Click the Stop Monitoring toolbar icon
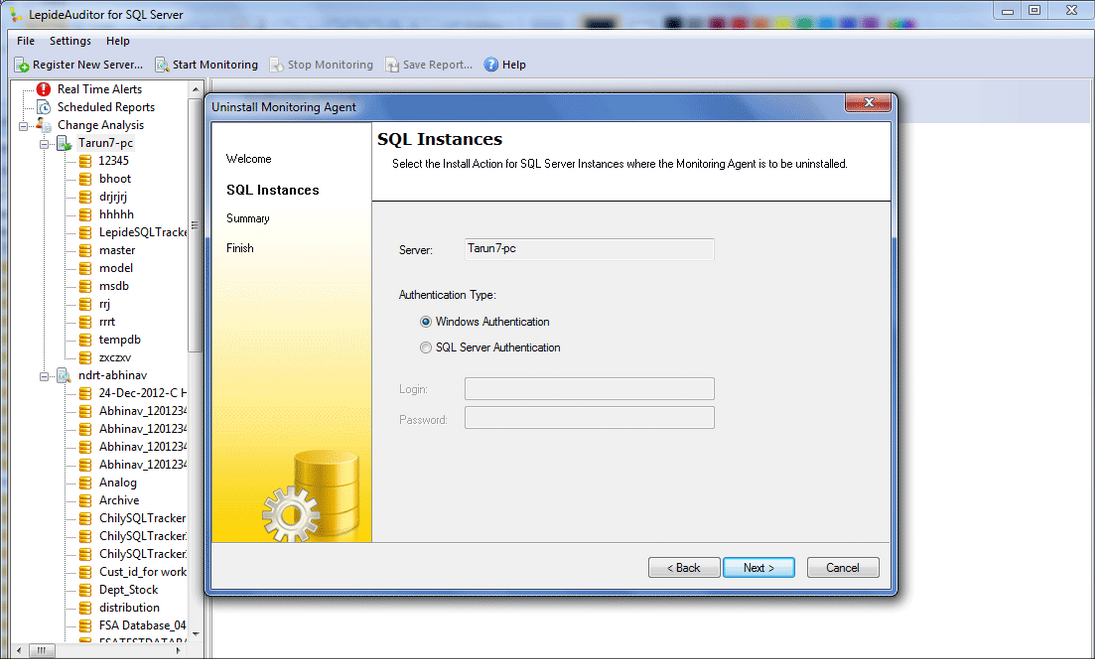 click(x=277, y=65)
